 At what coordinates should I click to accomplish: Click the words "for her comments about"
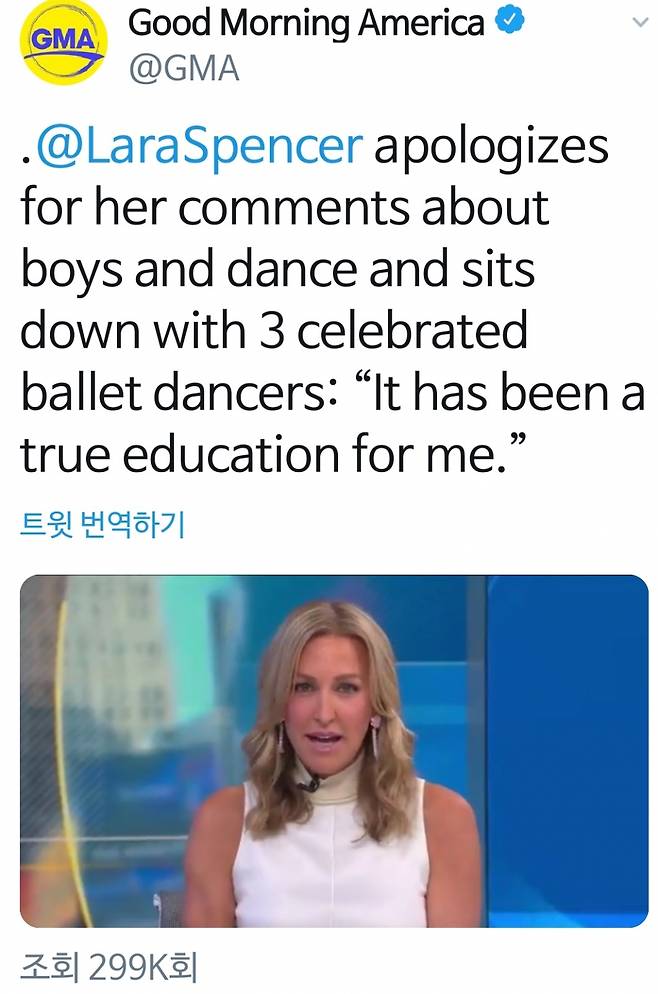click(285, 208)
